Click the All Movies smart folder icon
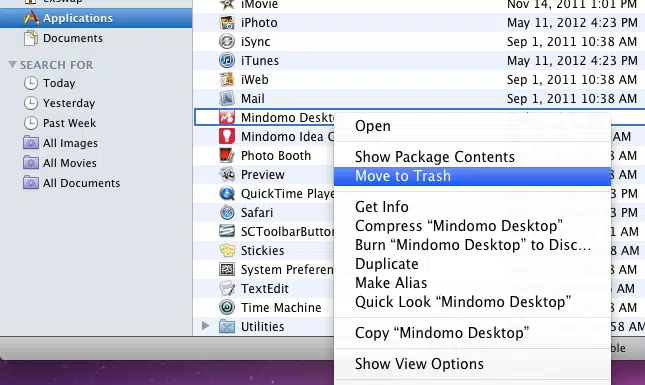Screen dimensions: 645x385 [x=31, y=163]
